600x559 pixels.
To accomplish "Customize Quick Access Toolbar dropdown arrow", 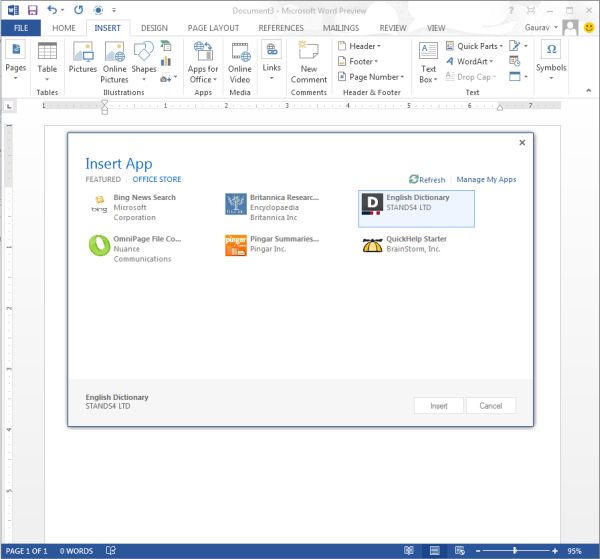I will click(x=114, y=10).
